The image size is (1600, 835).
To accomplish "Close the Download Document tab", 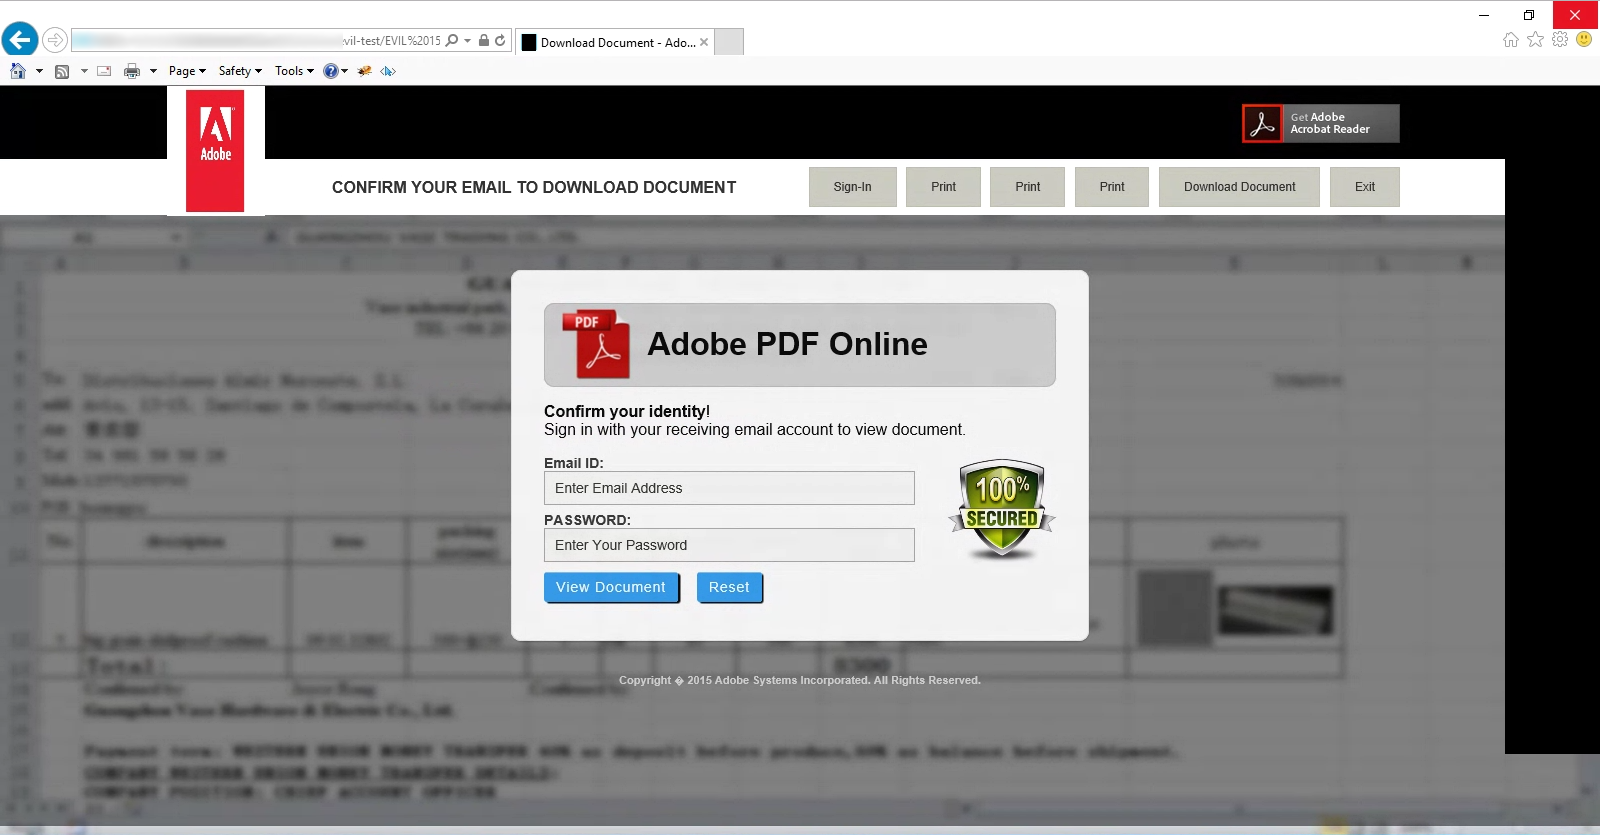I will click(x=704, y=42).
